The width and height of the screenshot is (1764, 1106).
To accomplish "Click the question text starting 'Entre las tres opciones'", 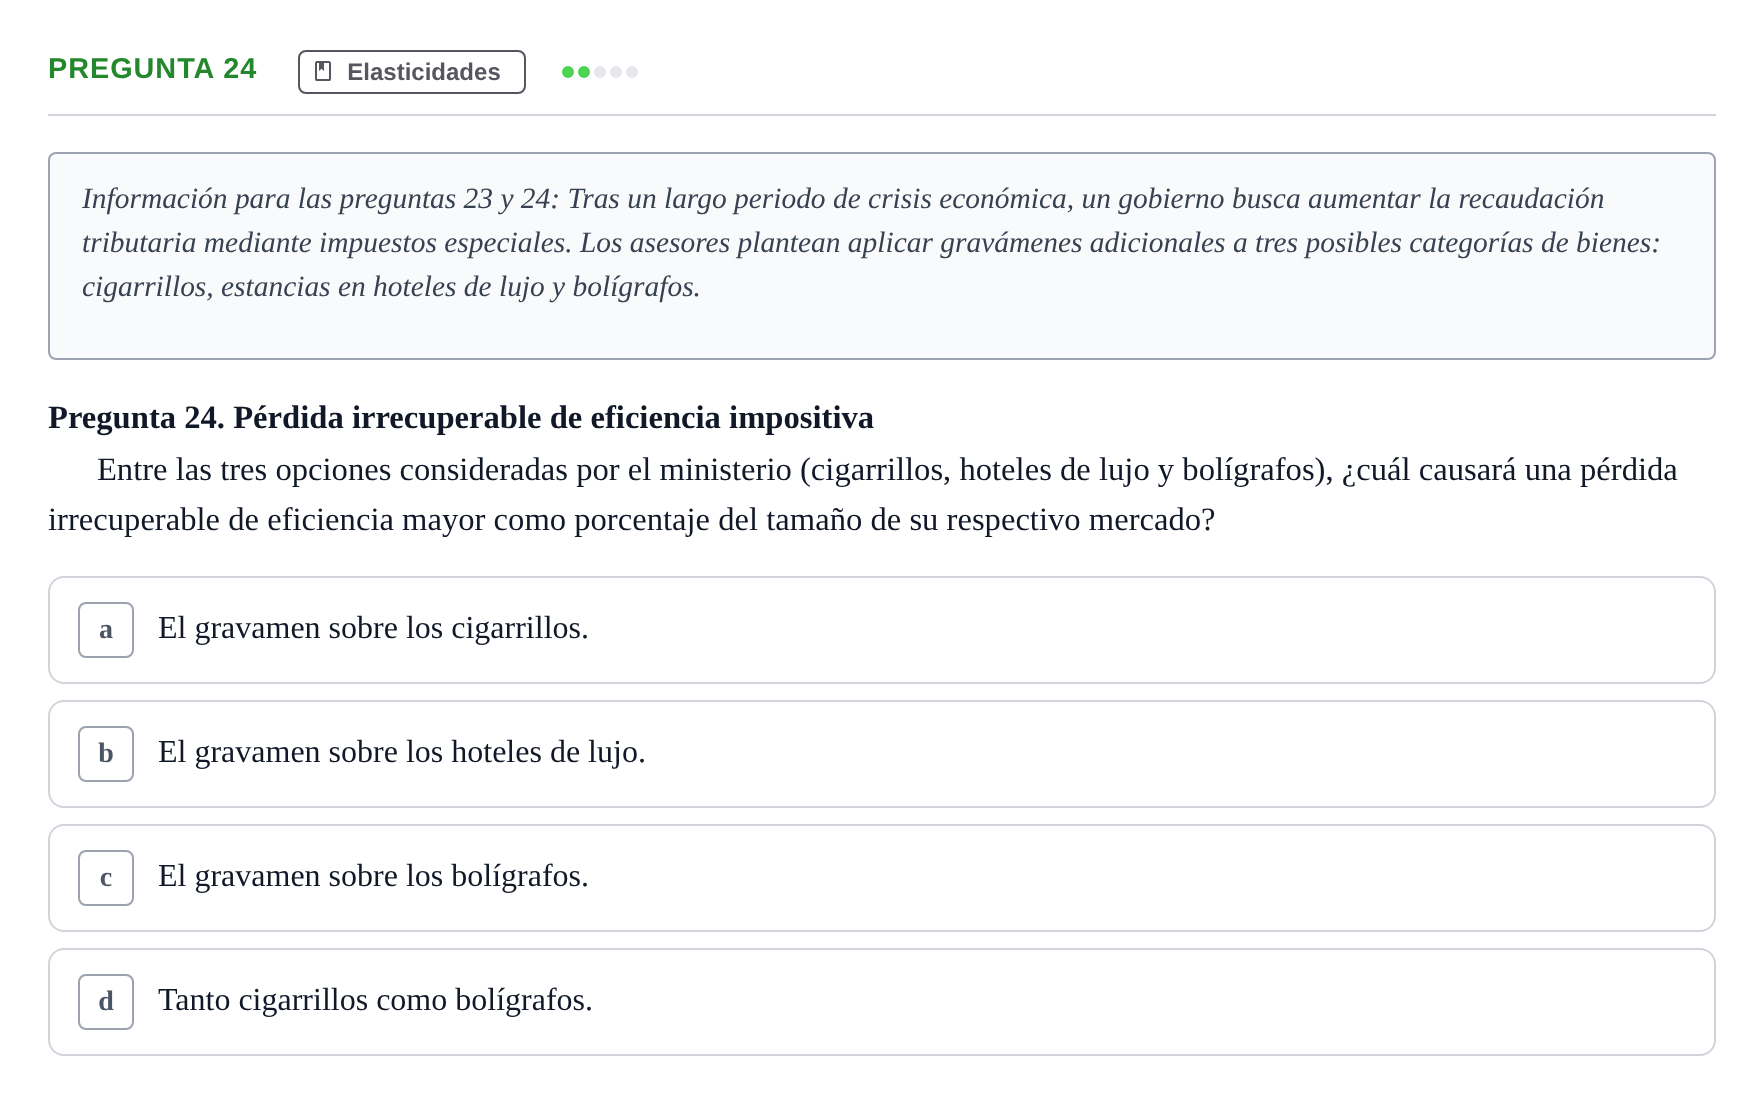I will pyautogui.click(x=863, y=495).
